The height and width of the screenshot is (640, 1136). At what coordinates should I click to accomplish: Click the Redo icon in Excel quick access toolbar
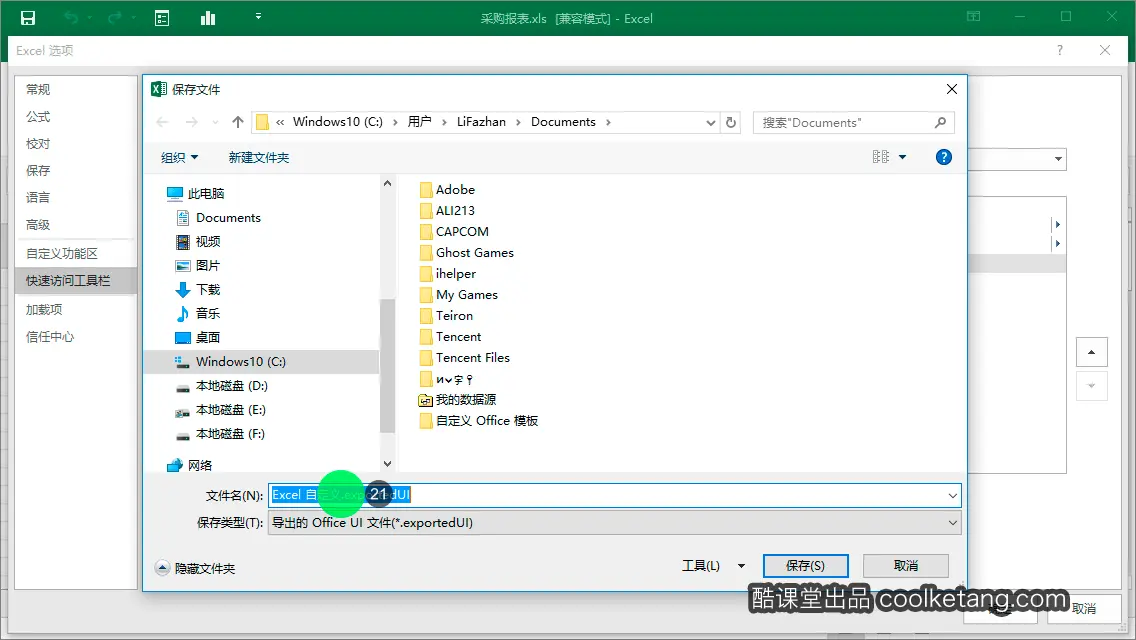coord(114,18)
